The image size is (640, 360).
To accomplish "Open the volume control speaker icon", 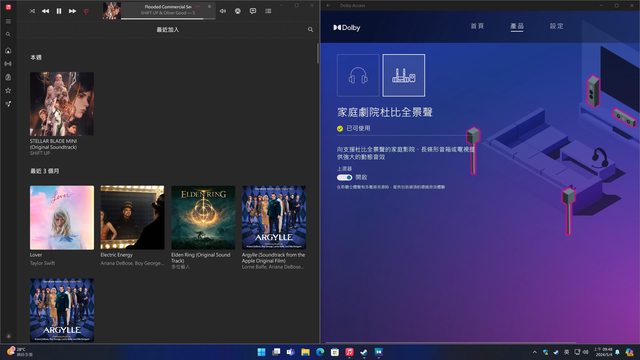I will (223, 11).
